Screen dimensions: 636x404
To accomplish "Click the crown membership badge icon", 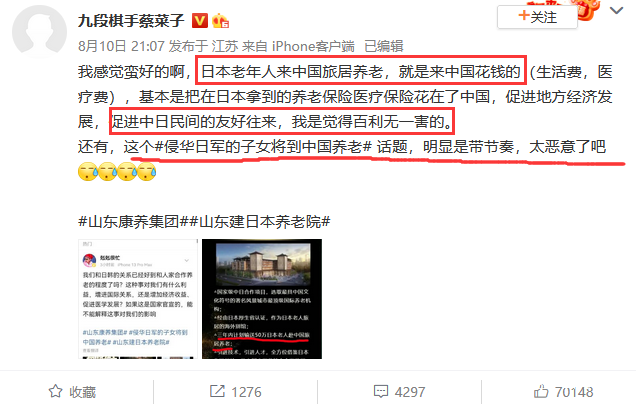I will [221, 20].
